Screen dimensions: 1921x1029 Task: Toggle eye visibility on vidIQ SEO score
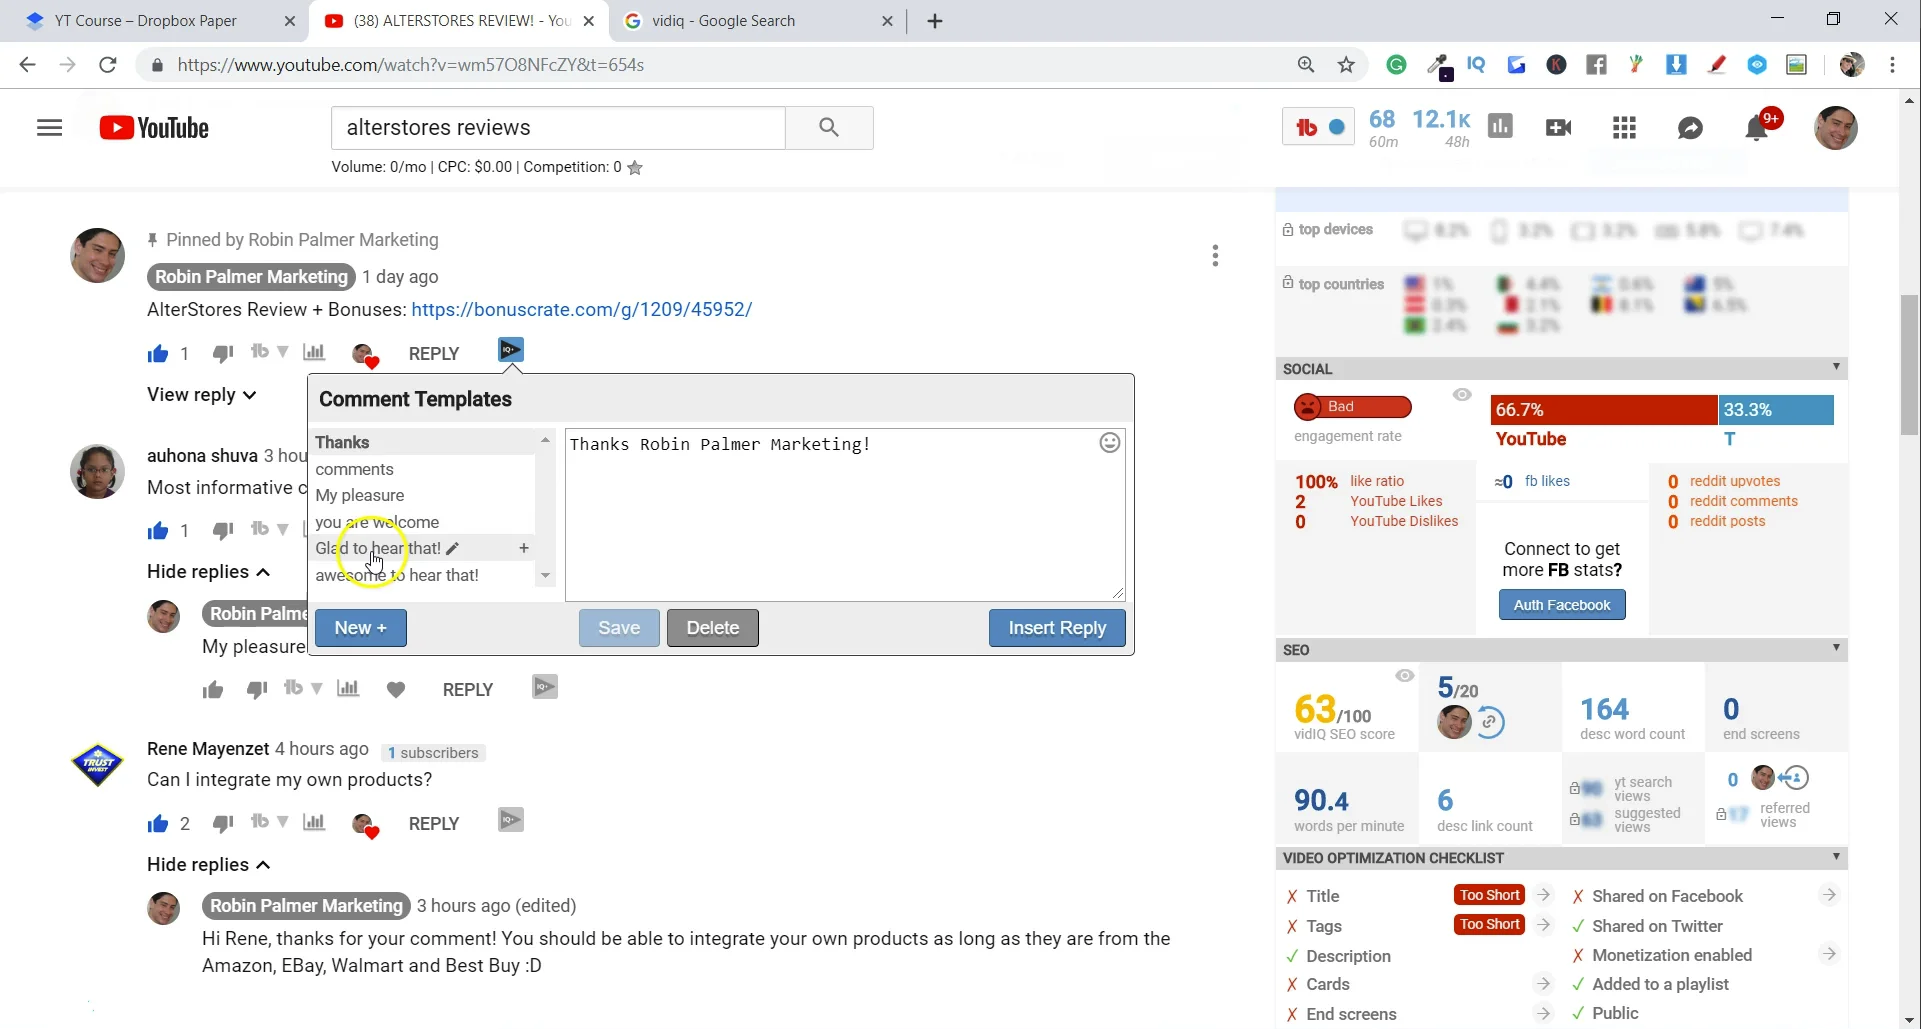click(1405, 676)
